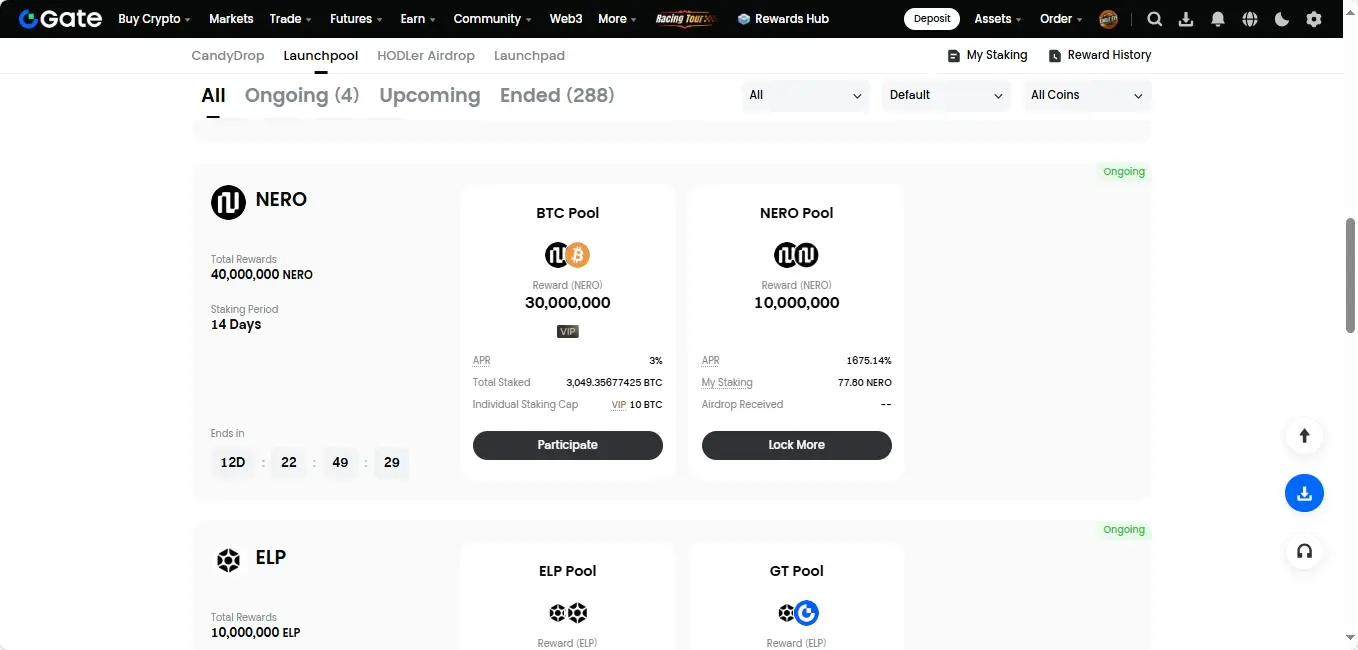Screen dimensions: 1358x650
Task: Click Lock More in NERO Pool
Action: tap(797, 445)
